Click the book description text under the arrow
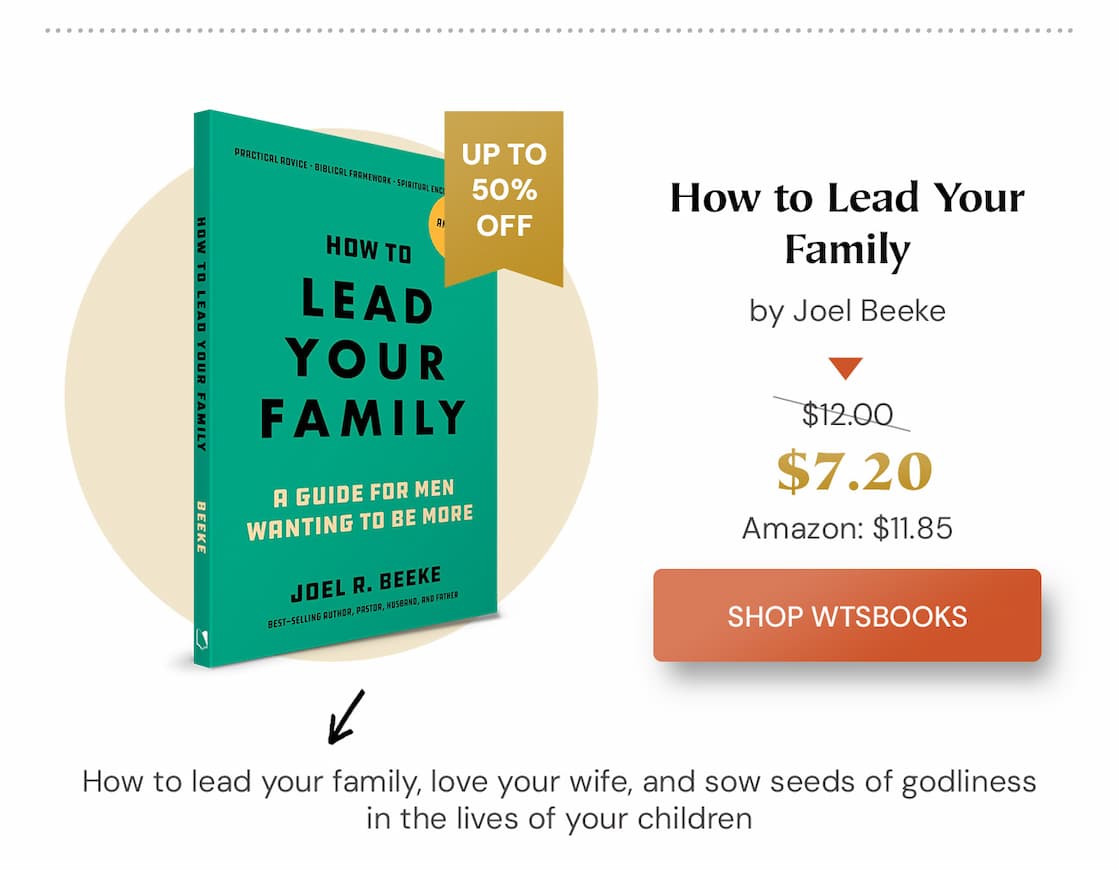Viewport: 1119px width, 870px height. pos(559,799)
